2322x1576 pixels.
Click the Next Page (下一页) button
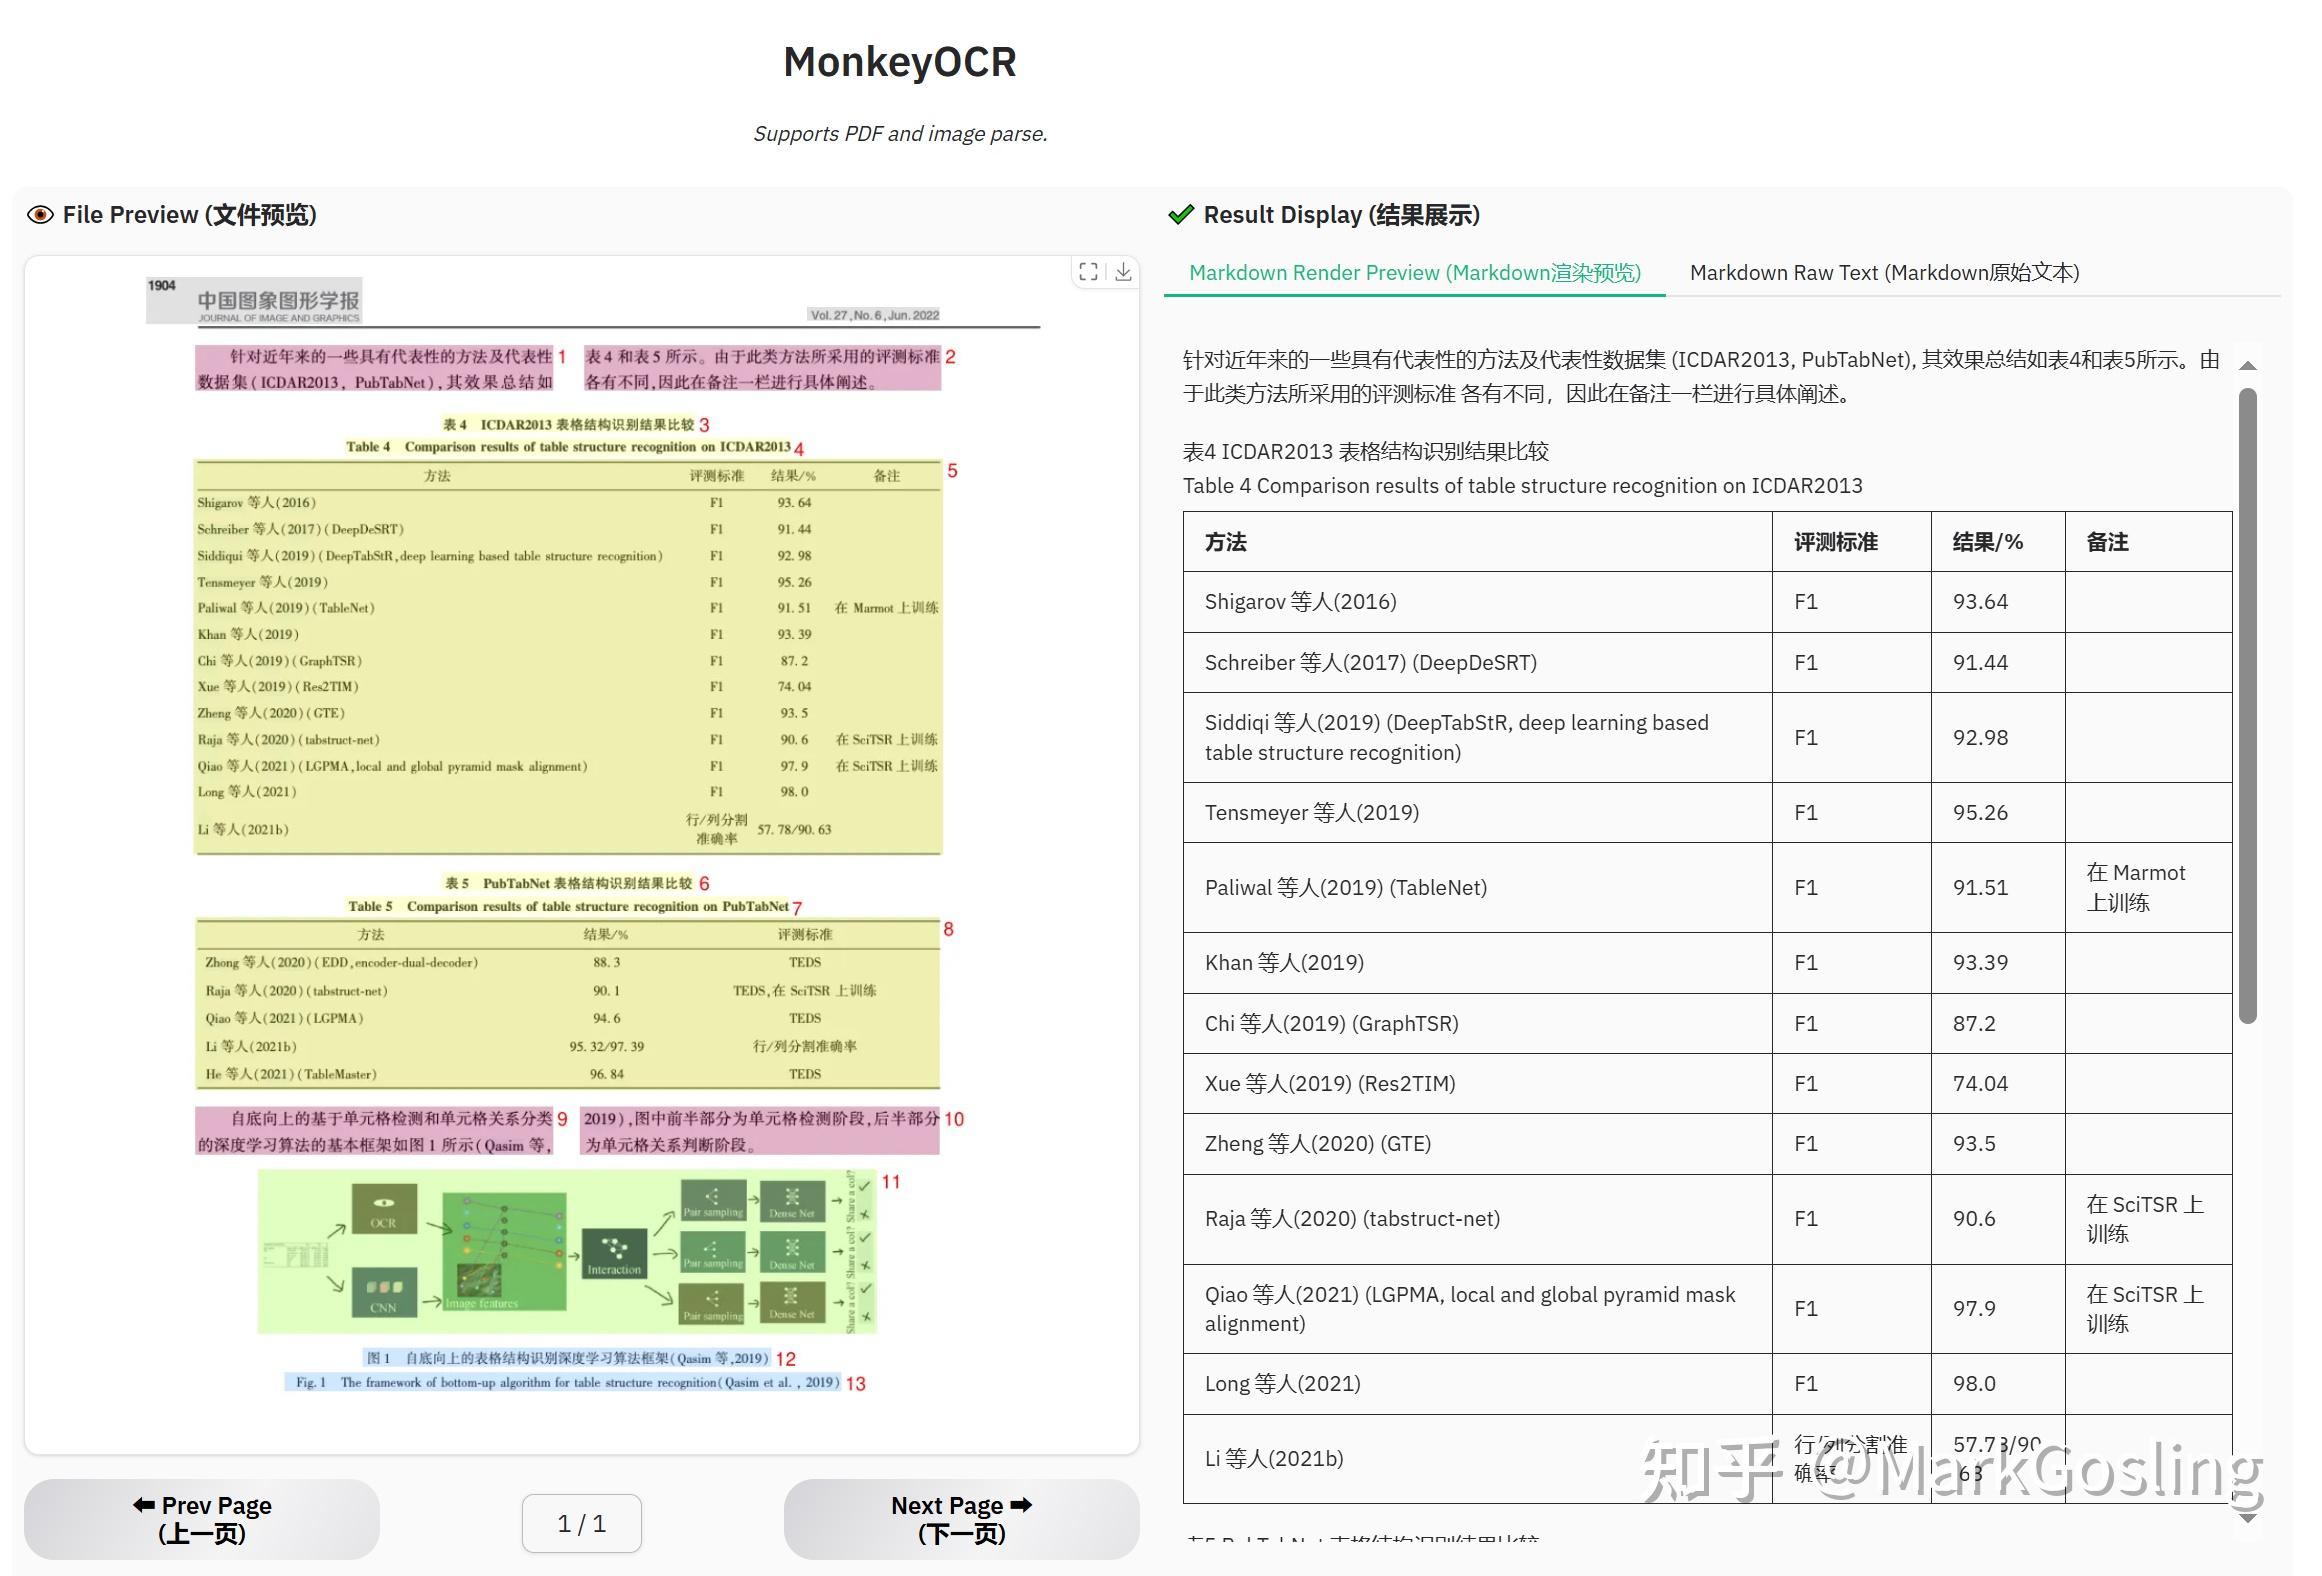click(959, 1519)
